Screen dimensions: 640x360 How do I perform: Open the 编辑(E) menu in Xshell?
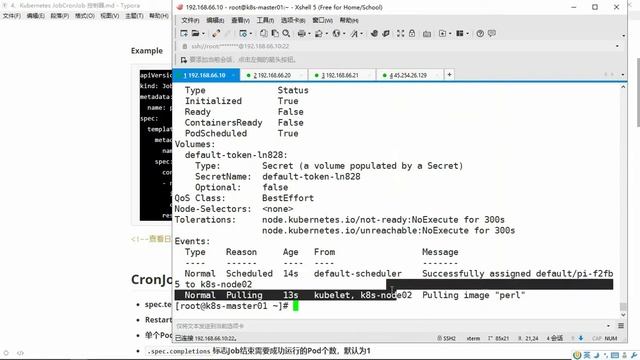pyautogui.click(x=215, y=20)
